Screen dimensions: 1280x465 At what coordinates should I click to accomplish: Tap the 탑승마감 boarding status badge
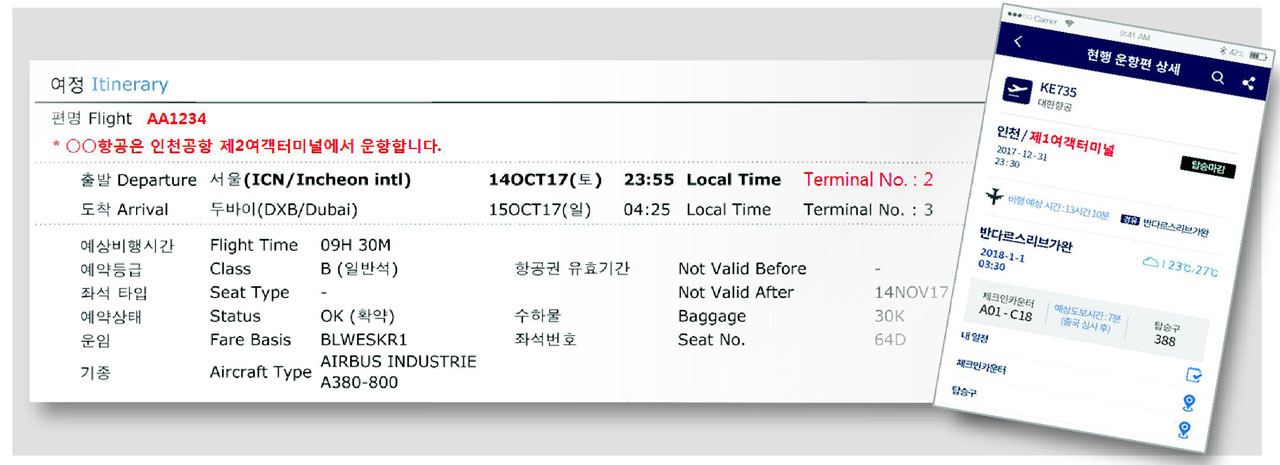[1208, 168]
